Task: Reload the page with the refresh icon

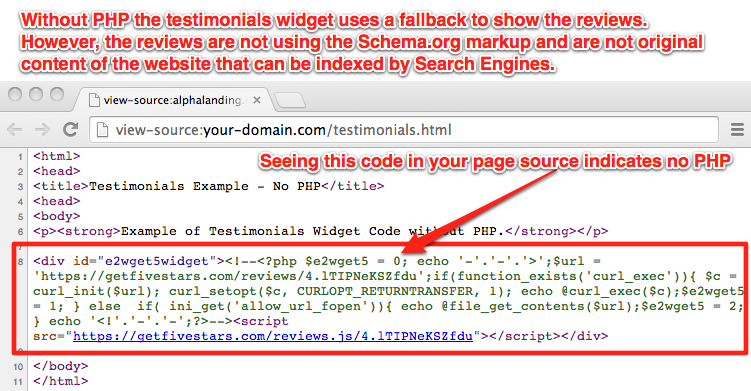Action: [70, 129]
